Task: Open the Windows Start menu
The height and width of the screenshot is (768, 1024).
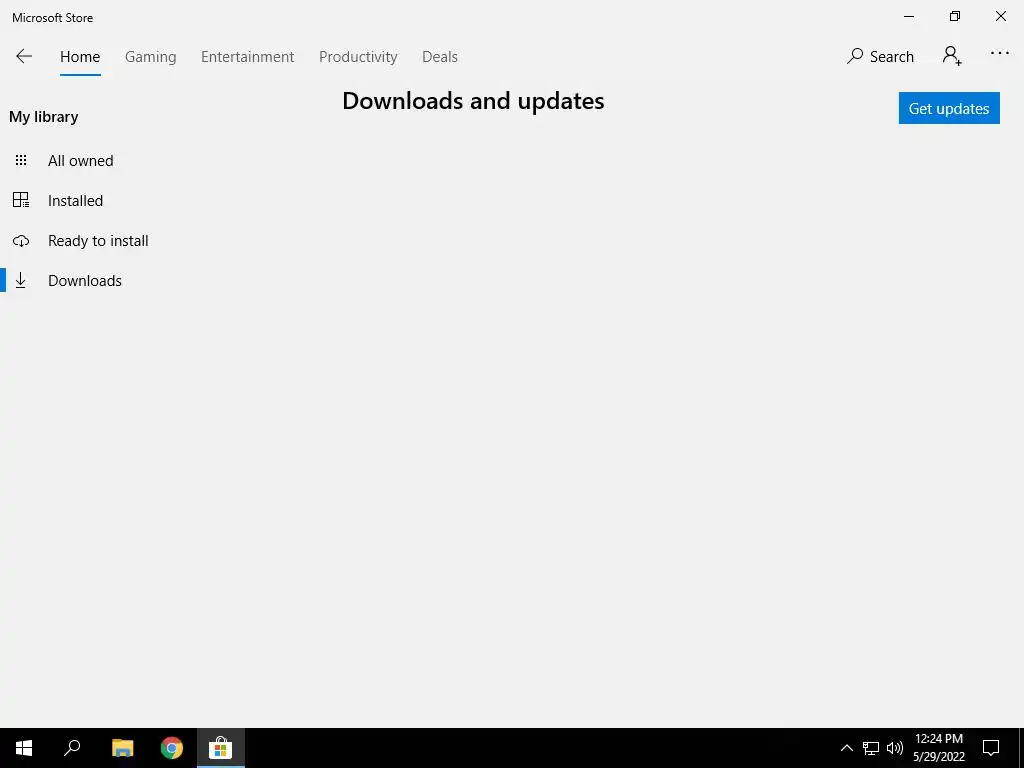Action: [x=24, y=748]
